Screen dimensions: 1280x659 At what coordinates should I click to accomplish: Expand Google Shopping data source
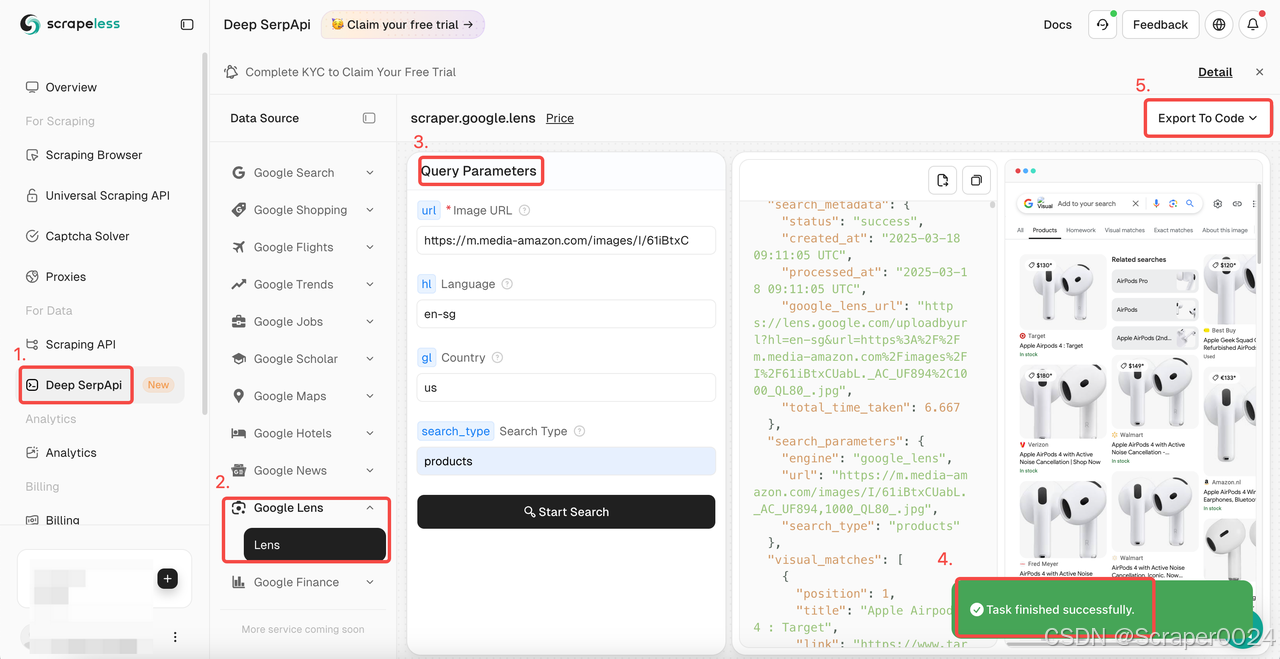(303, 210)
